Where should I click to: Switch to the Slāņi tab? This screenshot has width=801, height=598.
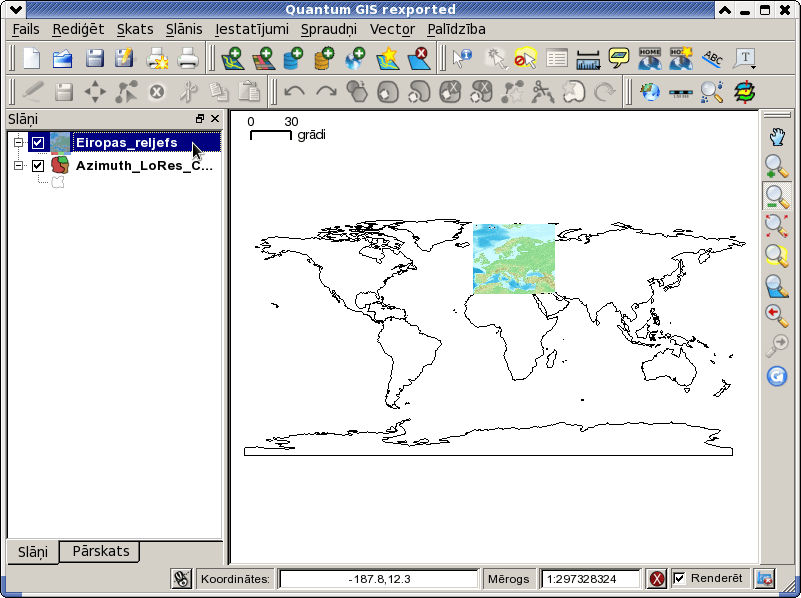pos(33,552)
